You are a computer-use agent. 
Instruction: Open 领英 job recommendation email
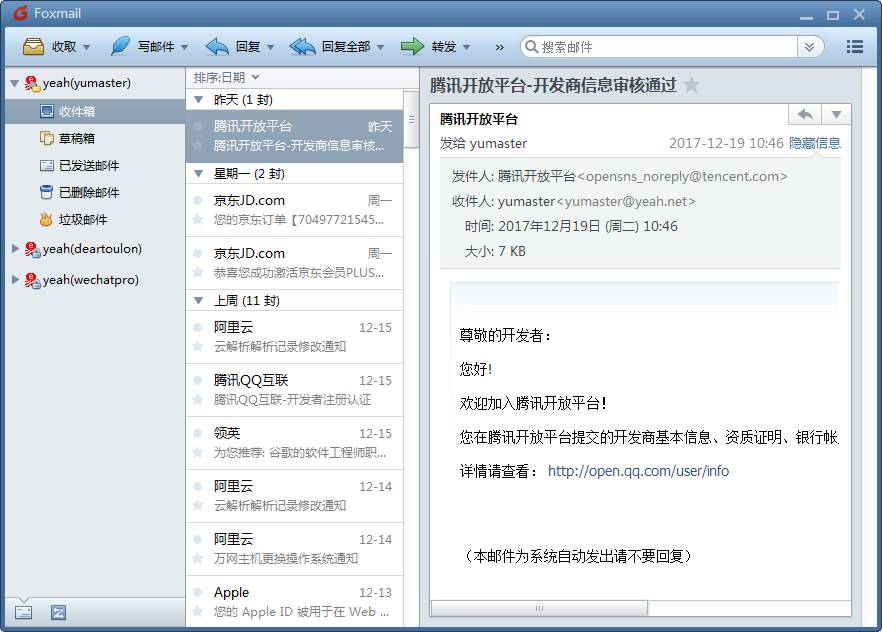pos(294,443)
